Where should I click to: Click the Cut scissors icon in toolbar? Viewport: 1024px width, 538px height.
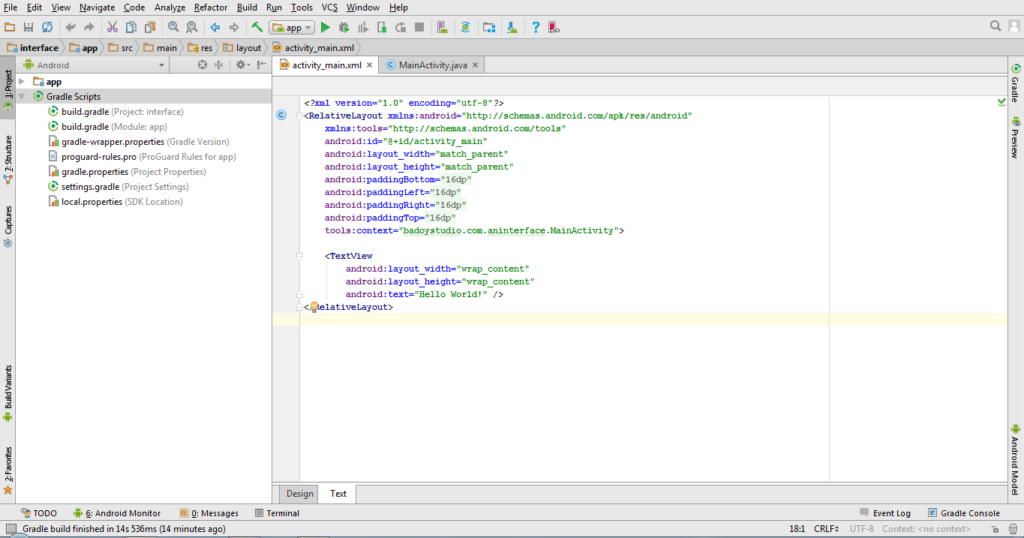pyautogui.click(x=112, y=27)
